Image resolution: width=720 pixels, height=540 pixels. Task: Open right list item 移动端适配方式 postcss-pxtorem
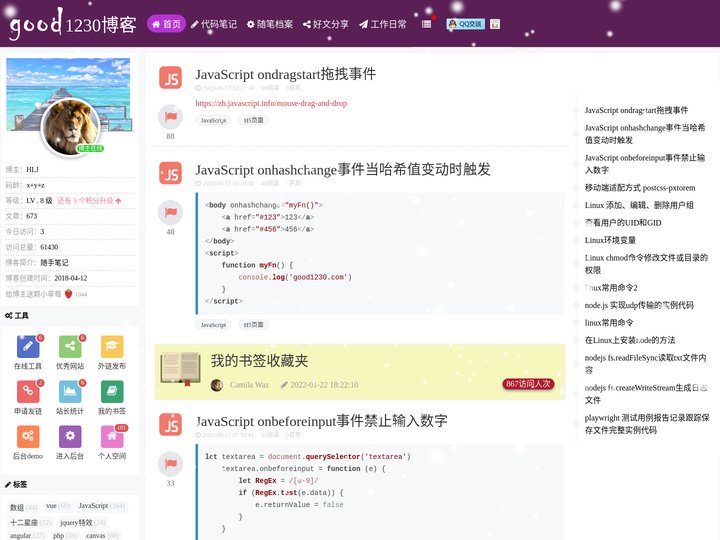640,188
